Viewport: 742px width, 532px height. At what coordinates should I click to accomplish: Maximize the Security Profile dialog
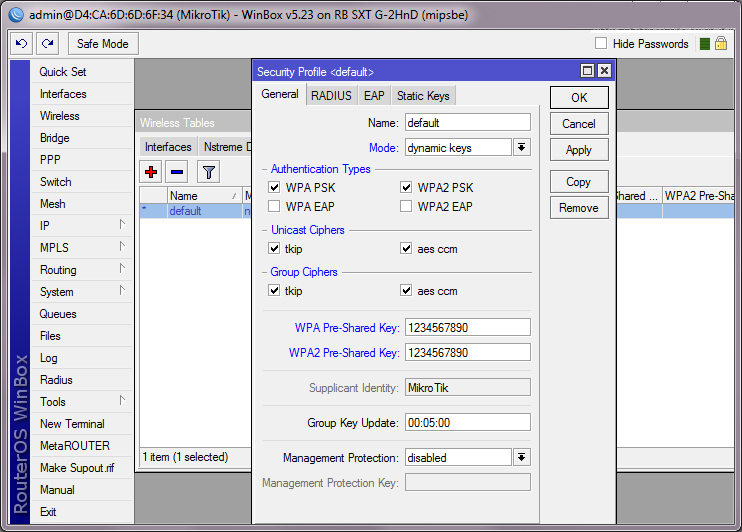[x=588, y=71]
